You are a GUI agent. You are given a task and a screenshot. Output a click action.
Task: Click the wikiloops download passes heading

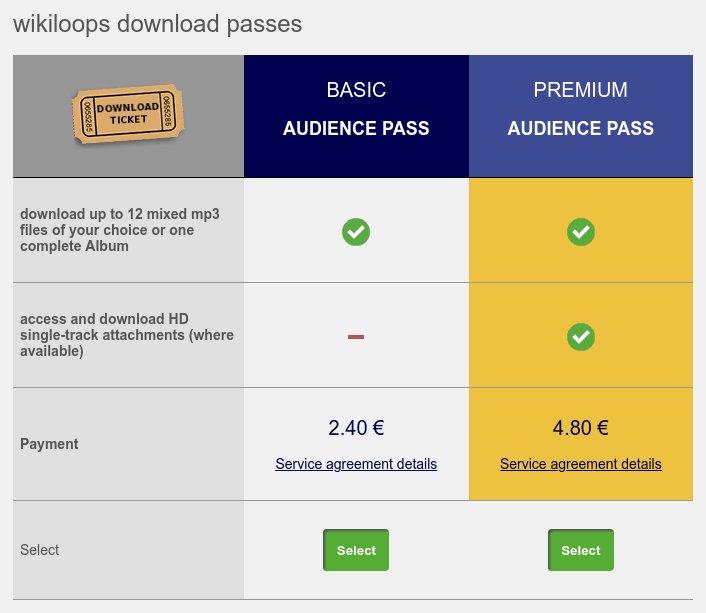coord(158,24)
